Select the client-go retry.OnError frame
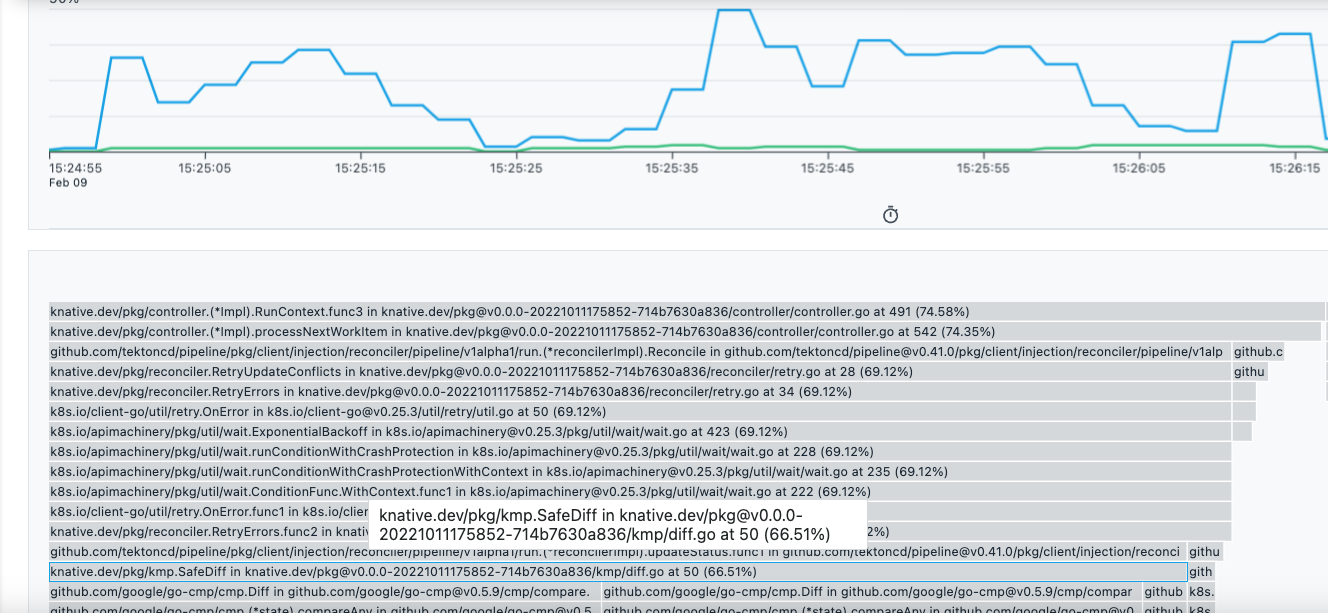Screen dimensions: 1328x613 tap(400, 411)
